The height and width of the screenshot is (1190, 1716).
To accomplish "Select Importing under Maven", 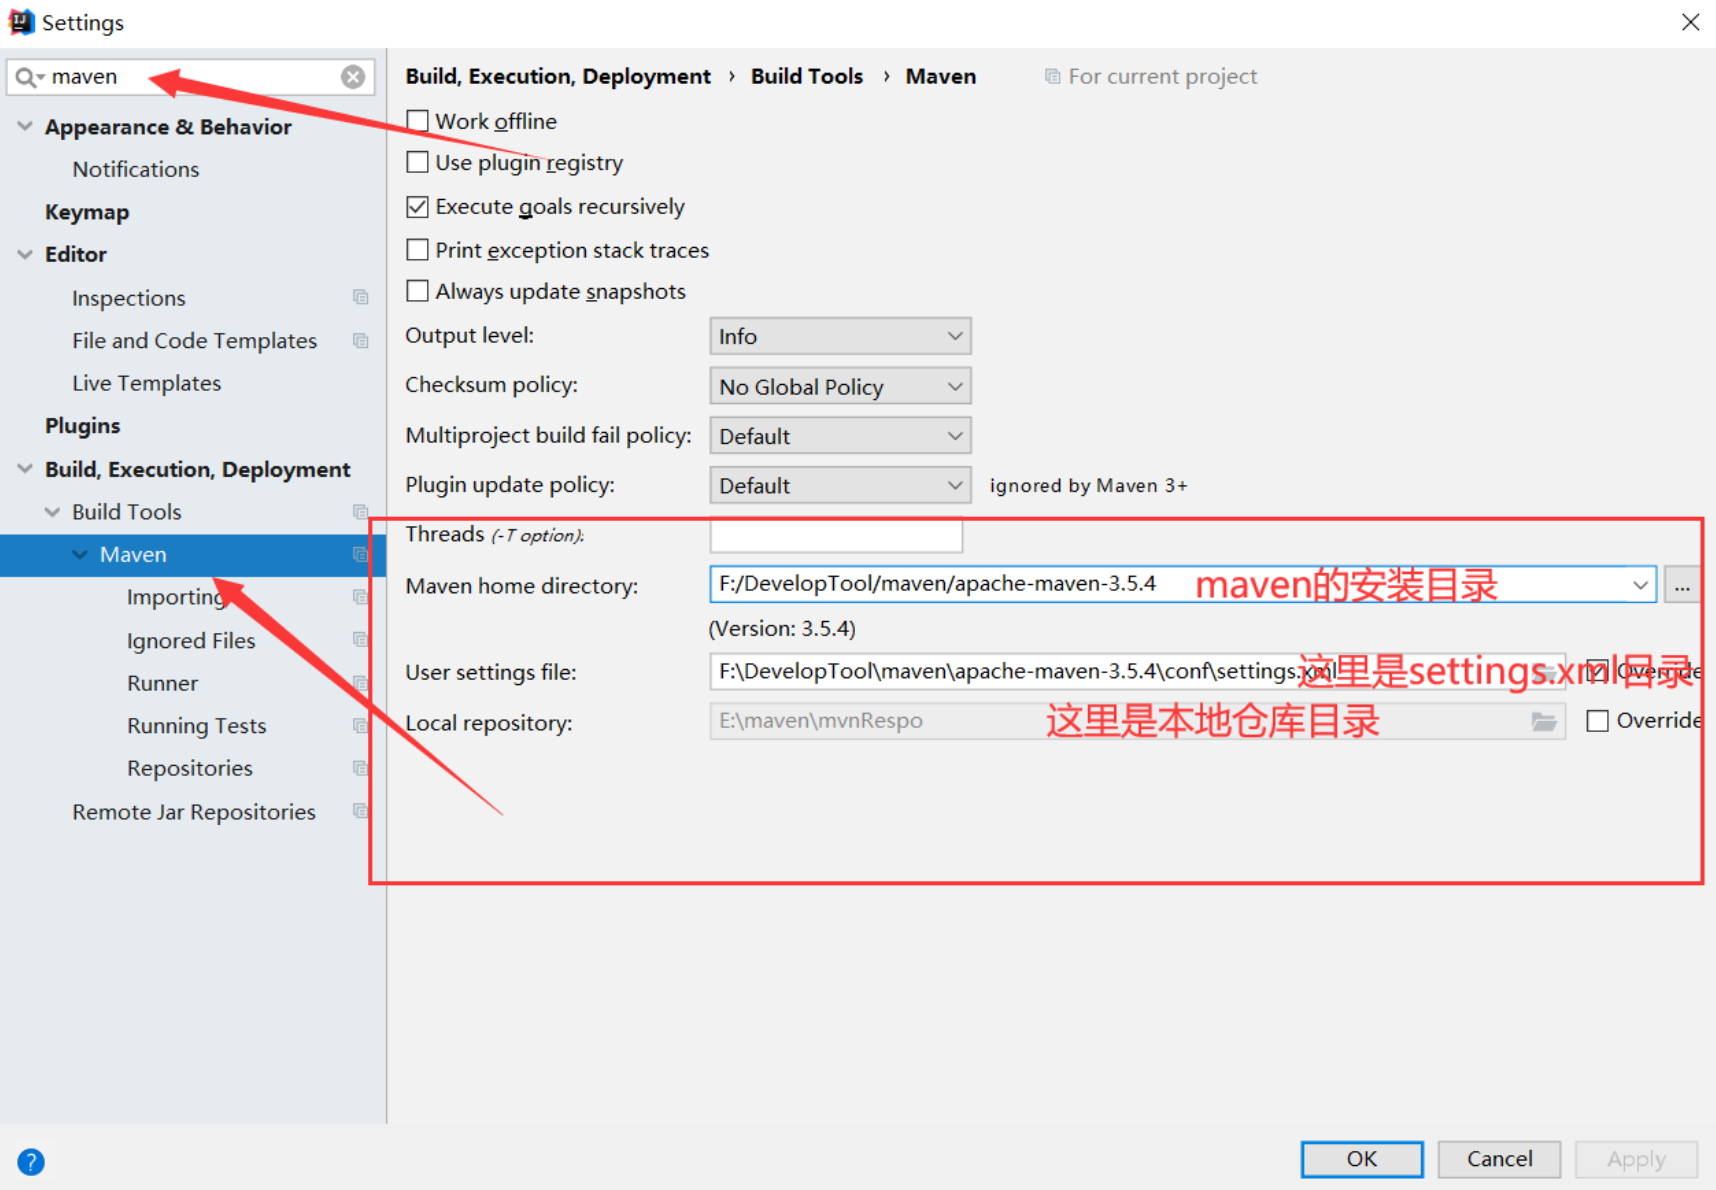I will coord(176,597).
